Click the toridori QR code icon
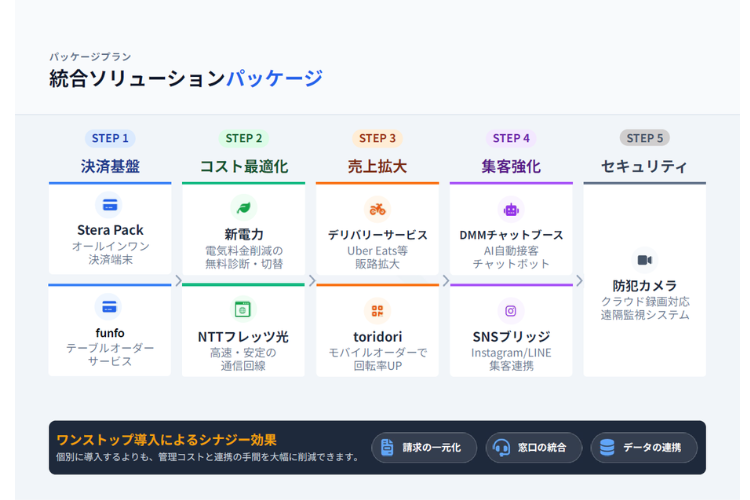Viewport: 750px width, 500px height. [x=377, y=311]
